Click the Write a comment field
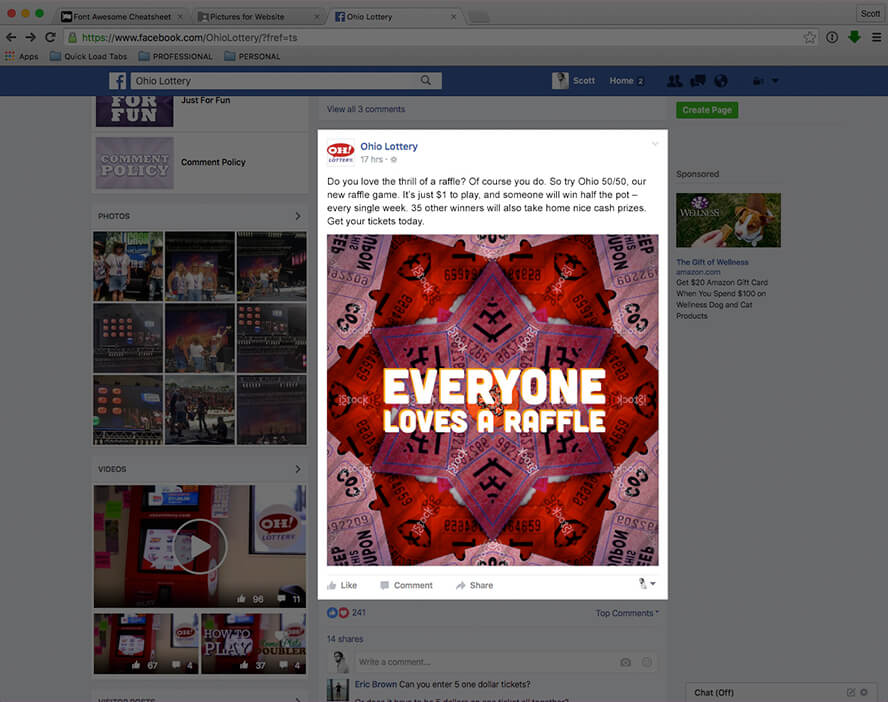The height and width of the screenshot is (702, 888). point(485,662)
